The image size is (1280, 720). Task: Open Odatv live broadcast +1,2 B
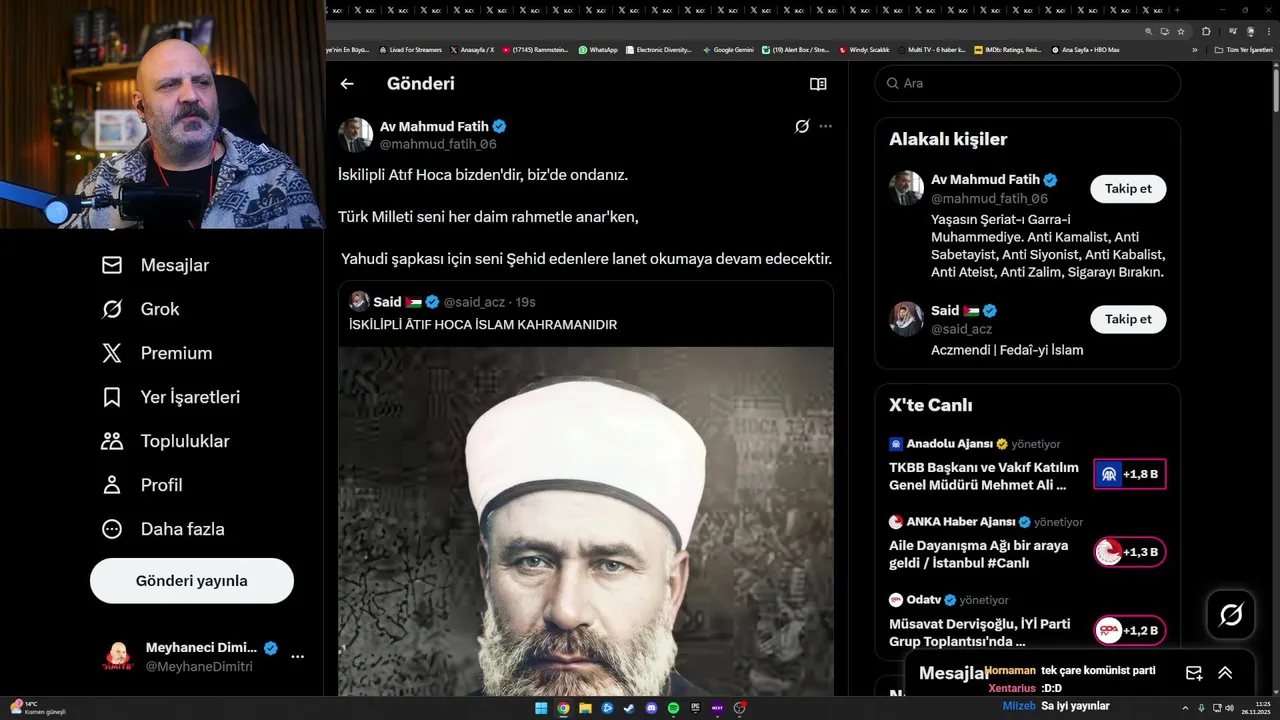click(1130, 630)
